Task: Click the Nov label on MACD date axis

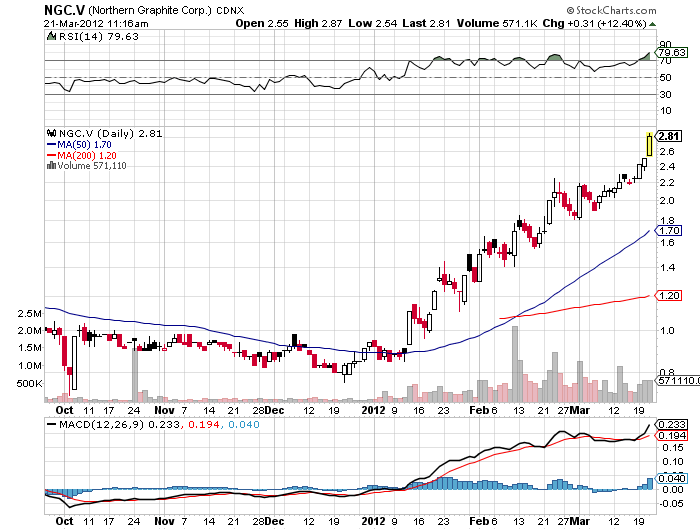Action: click(x=164, y=521)
